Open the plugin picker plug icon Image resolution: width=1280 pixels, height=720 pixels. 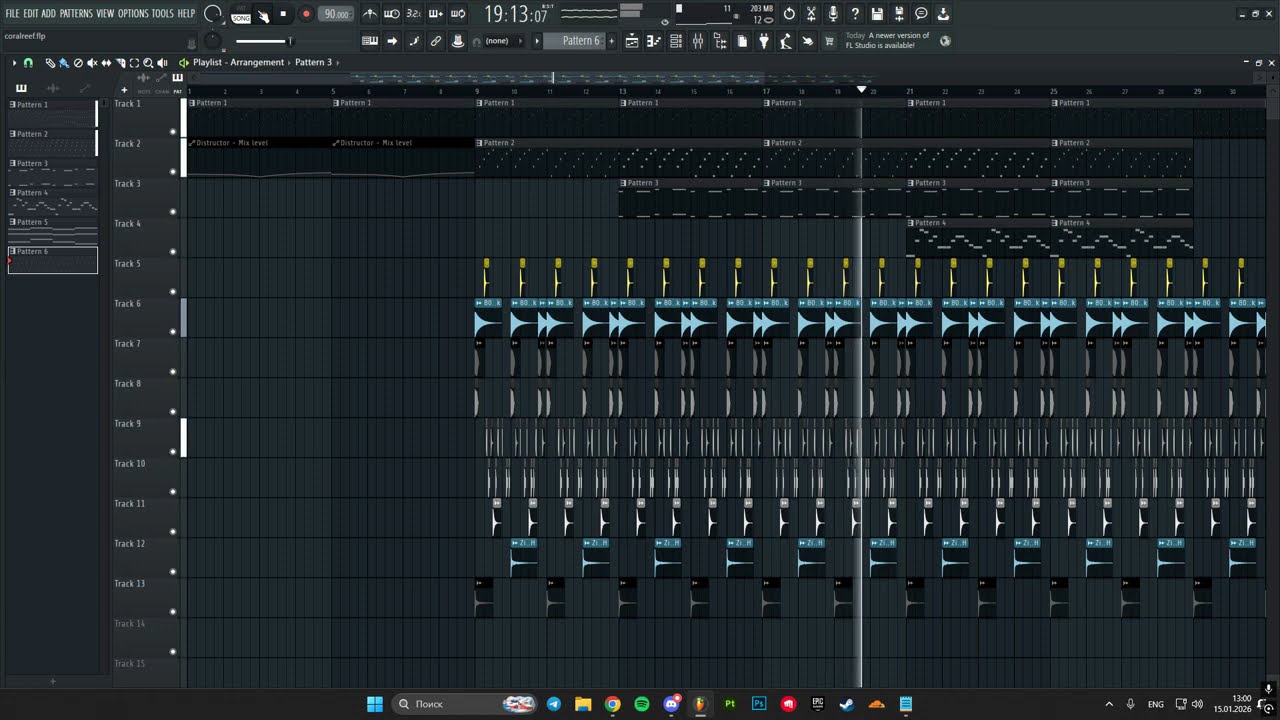click(x=764, y=41)
